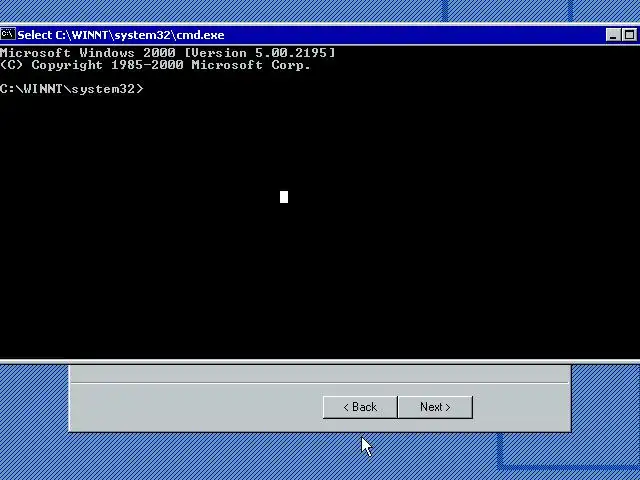Screen dimensions: 640x480
Task: Click the Next > button
Action: click(x=435, y=407)
